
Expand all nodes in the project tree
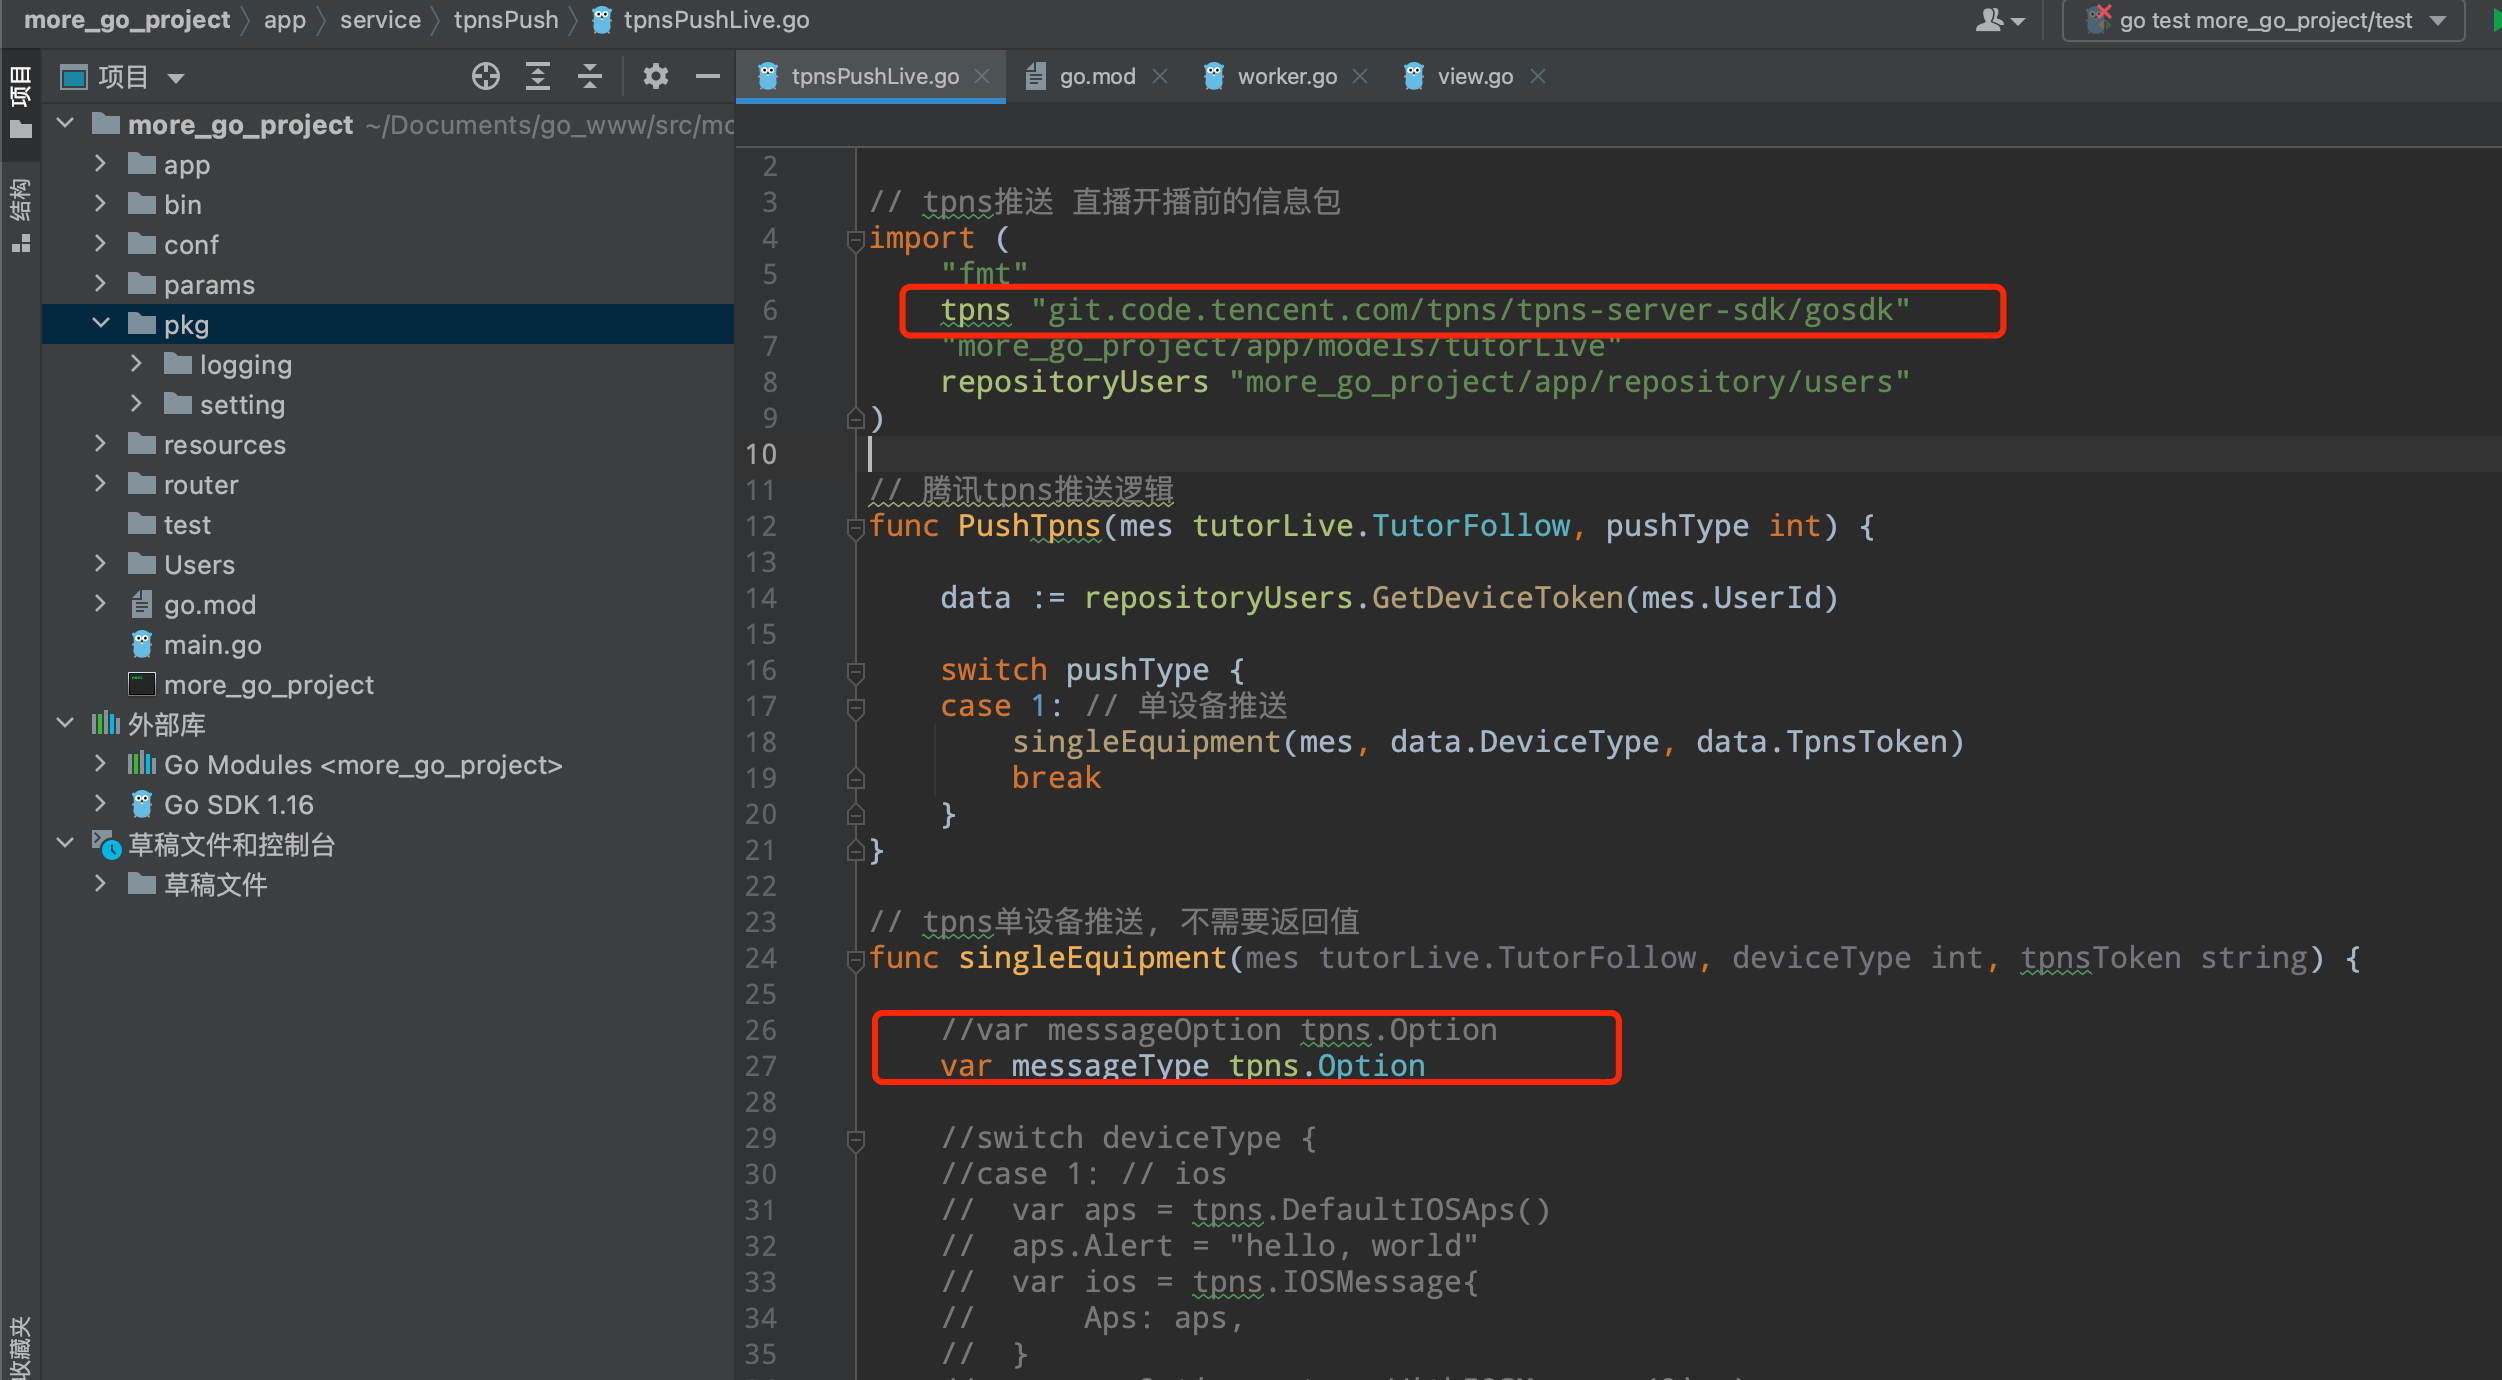[539, 76]
